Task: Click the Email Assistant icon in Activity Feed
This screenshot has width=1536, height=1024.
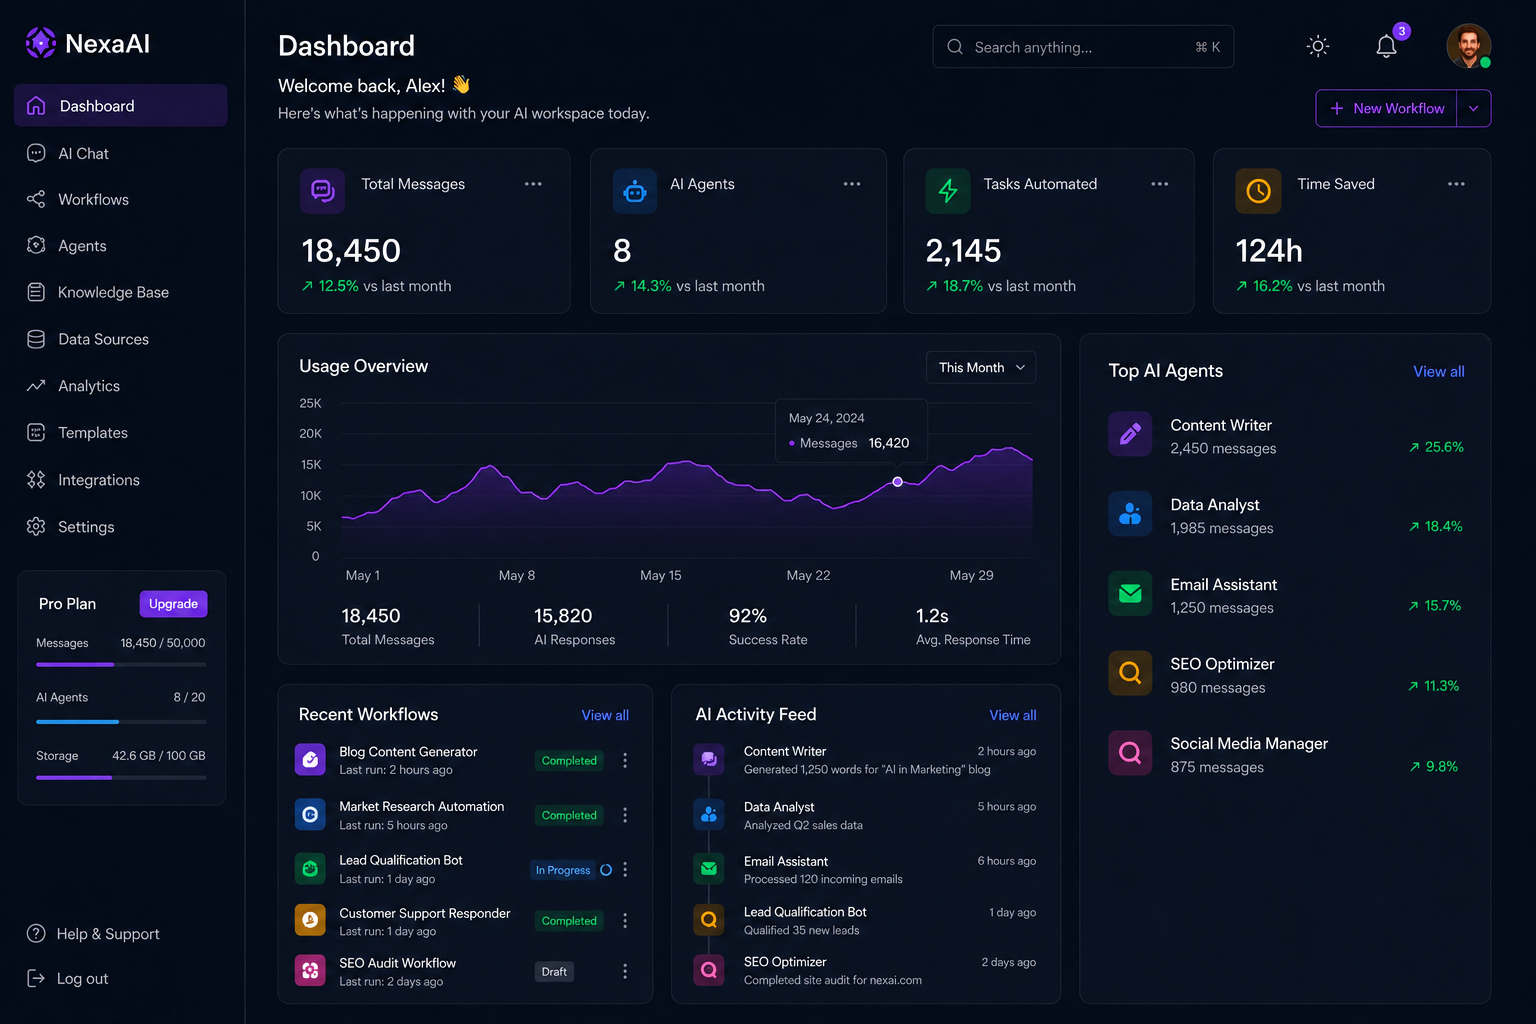Action: coord(709,868)
